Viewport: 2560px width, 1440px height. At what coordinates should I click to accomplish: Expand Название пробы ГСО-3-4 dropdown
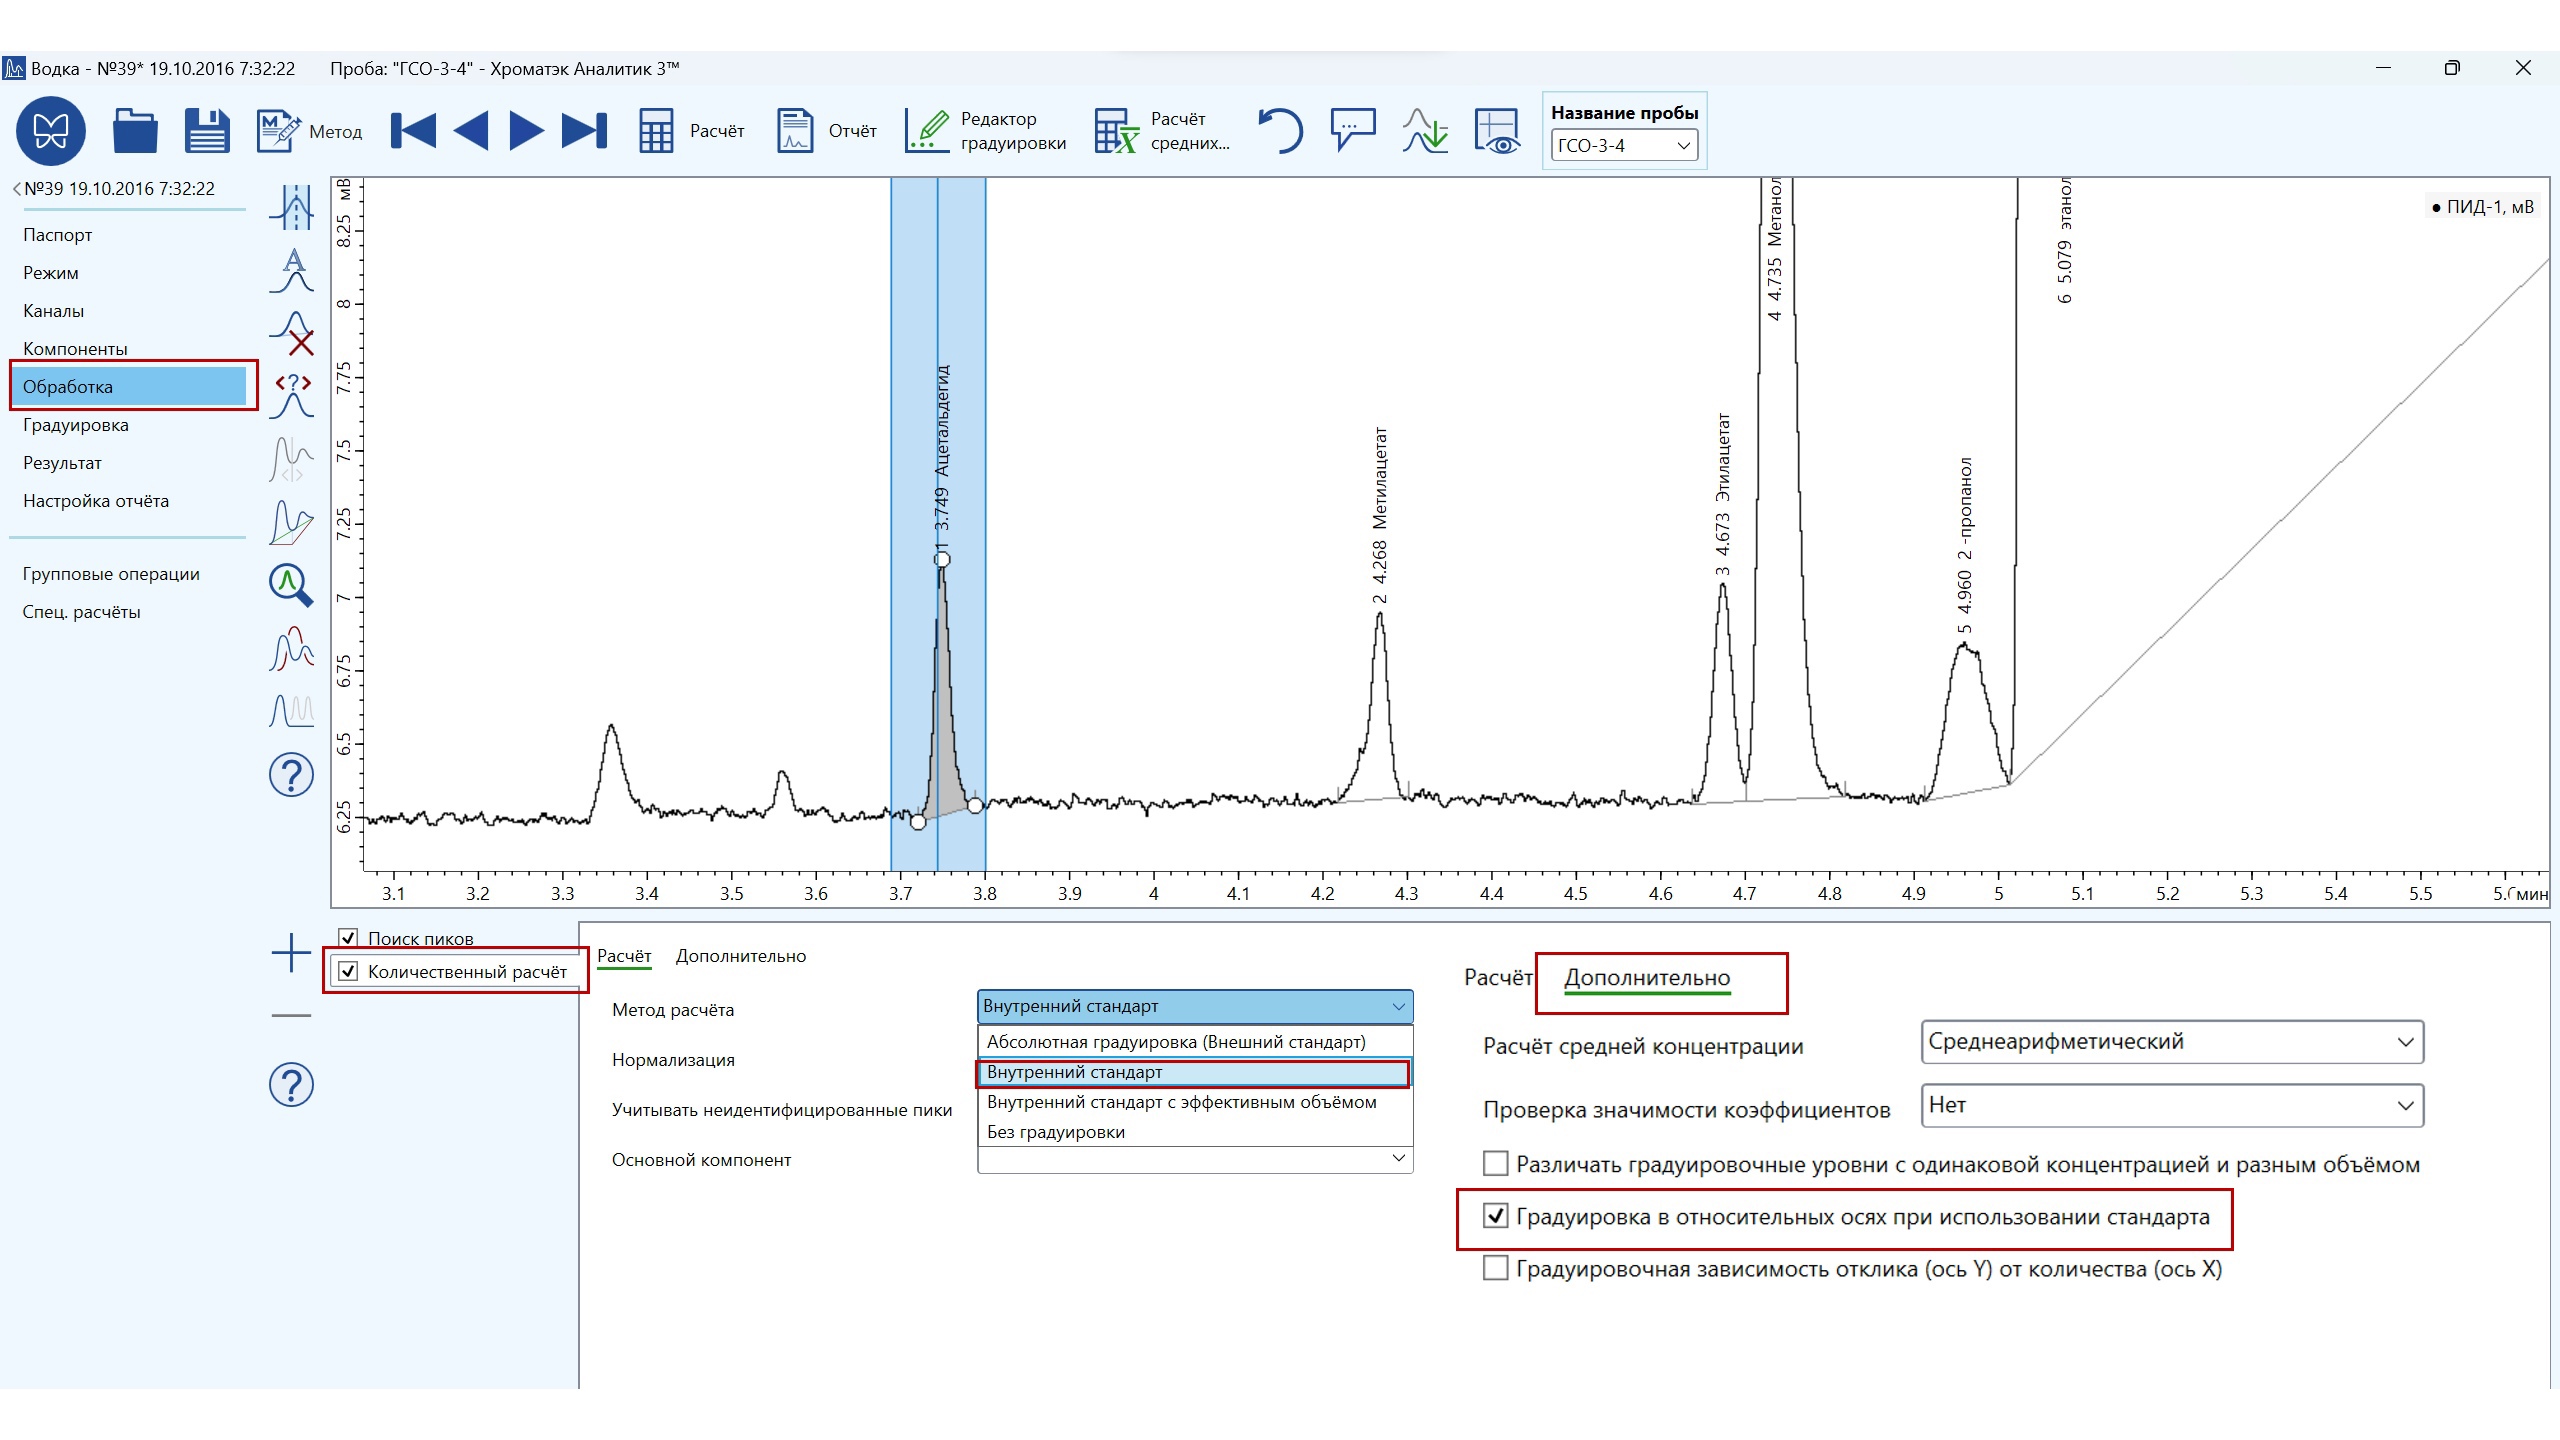[1683, 146]
